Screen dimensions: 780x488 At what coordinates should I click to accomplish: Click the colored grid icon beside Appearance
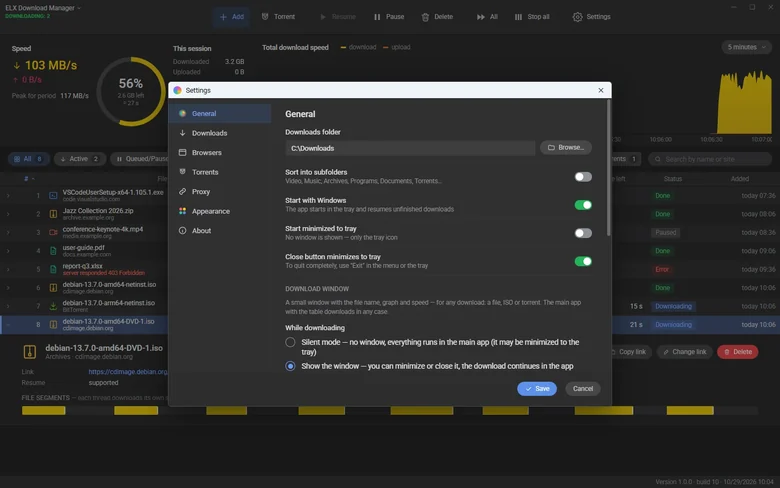(183, 211)
